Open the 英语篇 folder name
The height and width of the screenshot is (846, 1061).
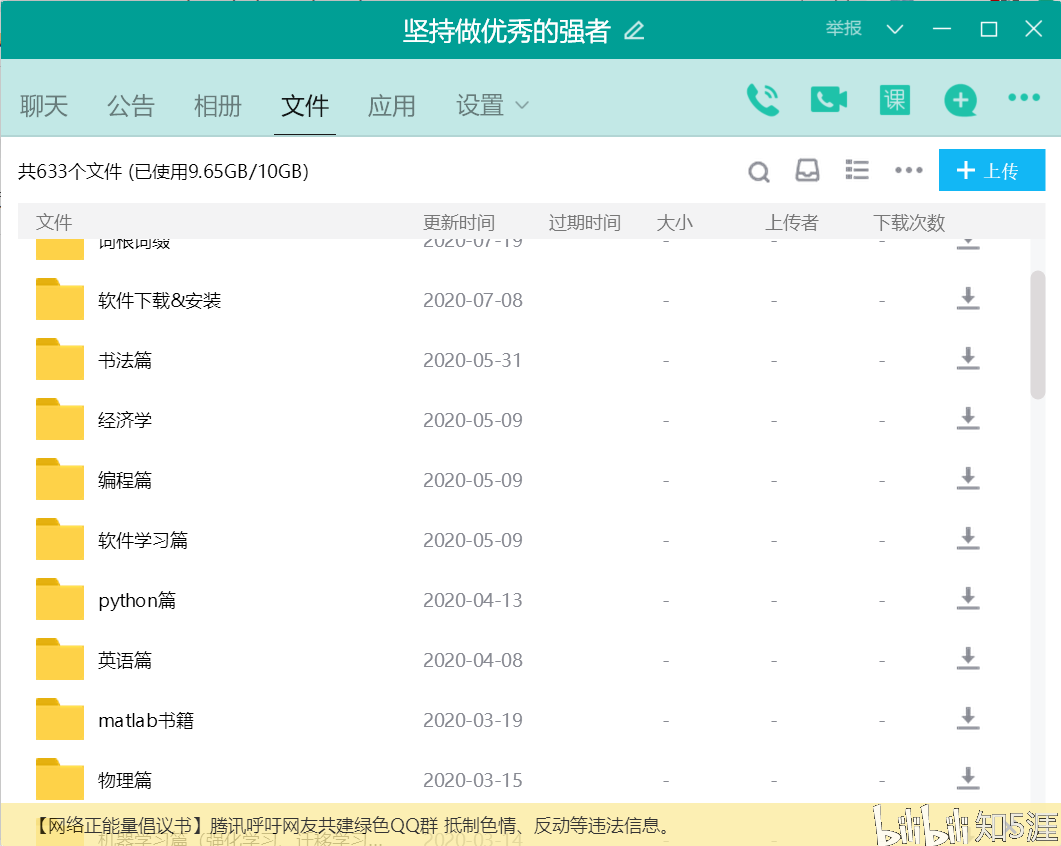coord(125,660)
